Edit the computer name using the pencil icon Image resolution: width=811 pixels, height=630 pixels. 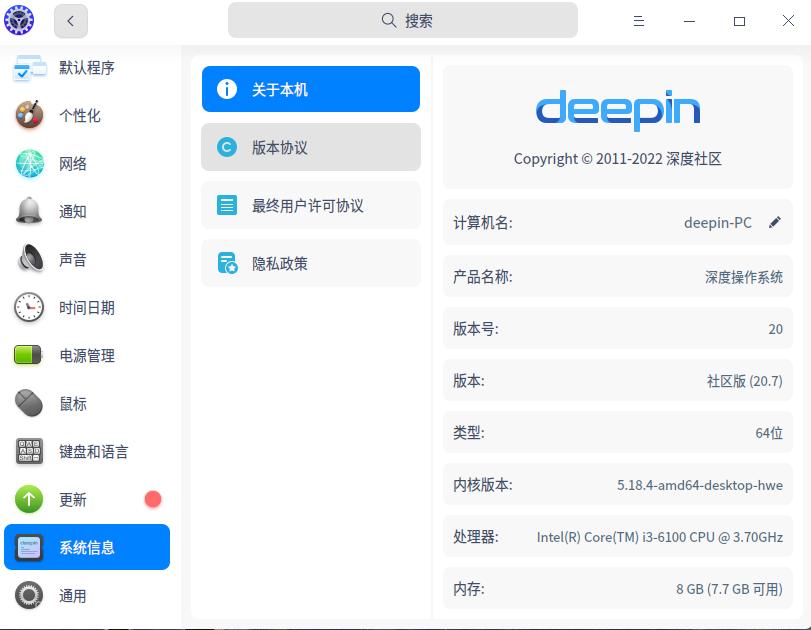[775, 222]
